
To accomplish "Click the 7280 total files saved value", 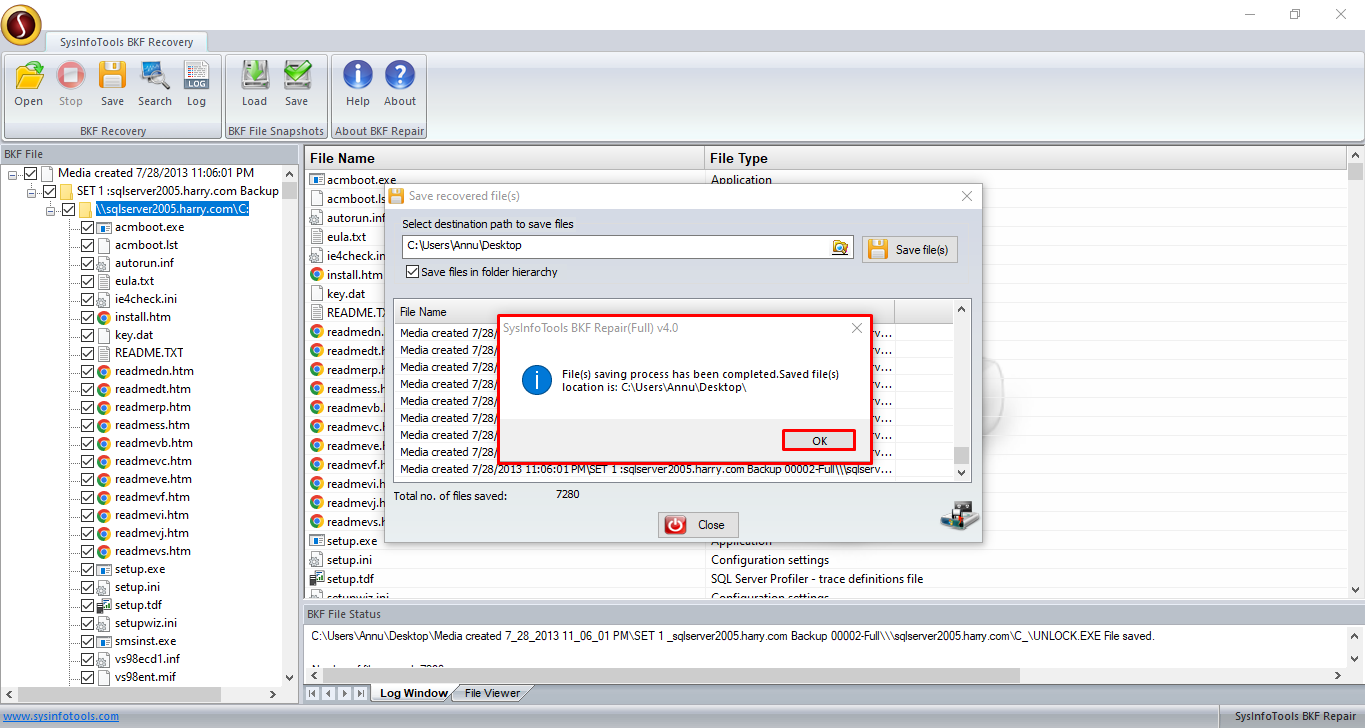I will 567,495.
